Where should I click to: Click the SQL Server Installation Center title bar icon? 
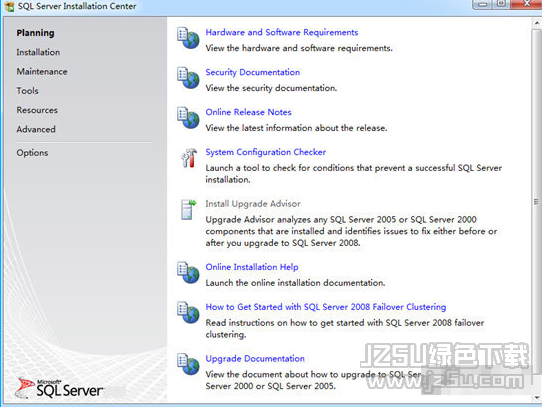coord(9,6)
